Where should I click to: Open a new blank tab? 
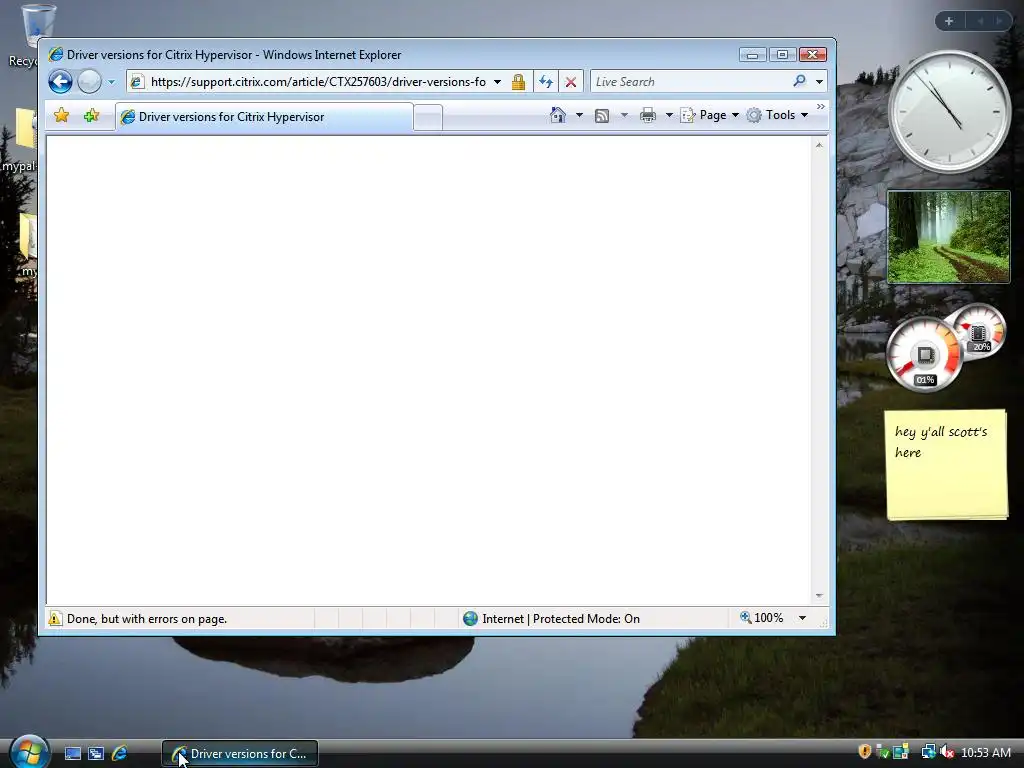click(428, 118)
